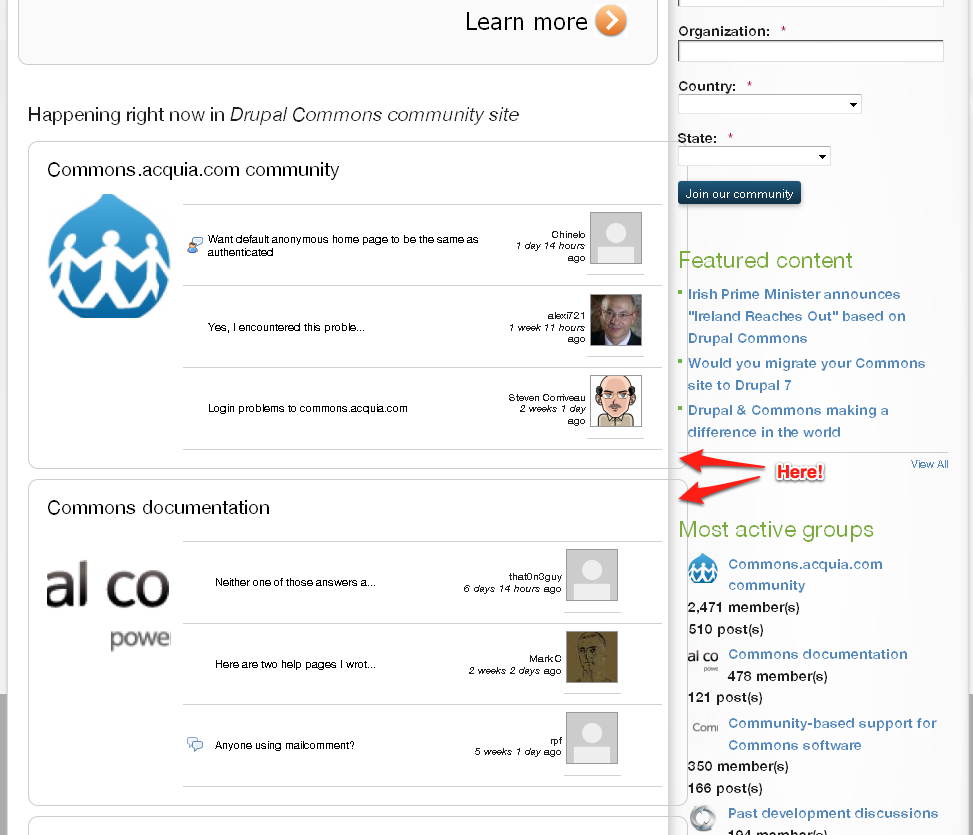Viewport: 973px width, 835px height.
Task: Expand the Country dropdown
Action: click(x=769, y=104)
